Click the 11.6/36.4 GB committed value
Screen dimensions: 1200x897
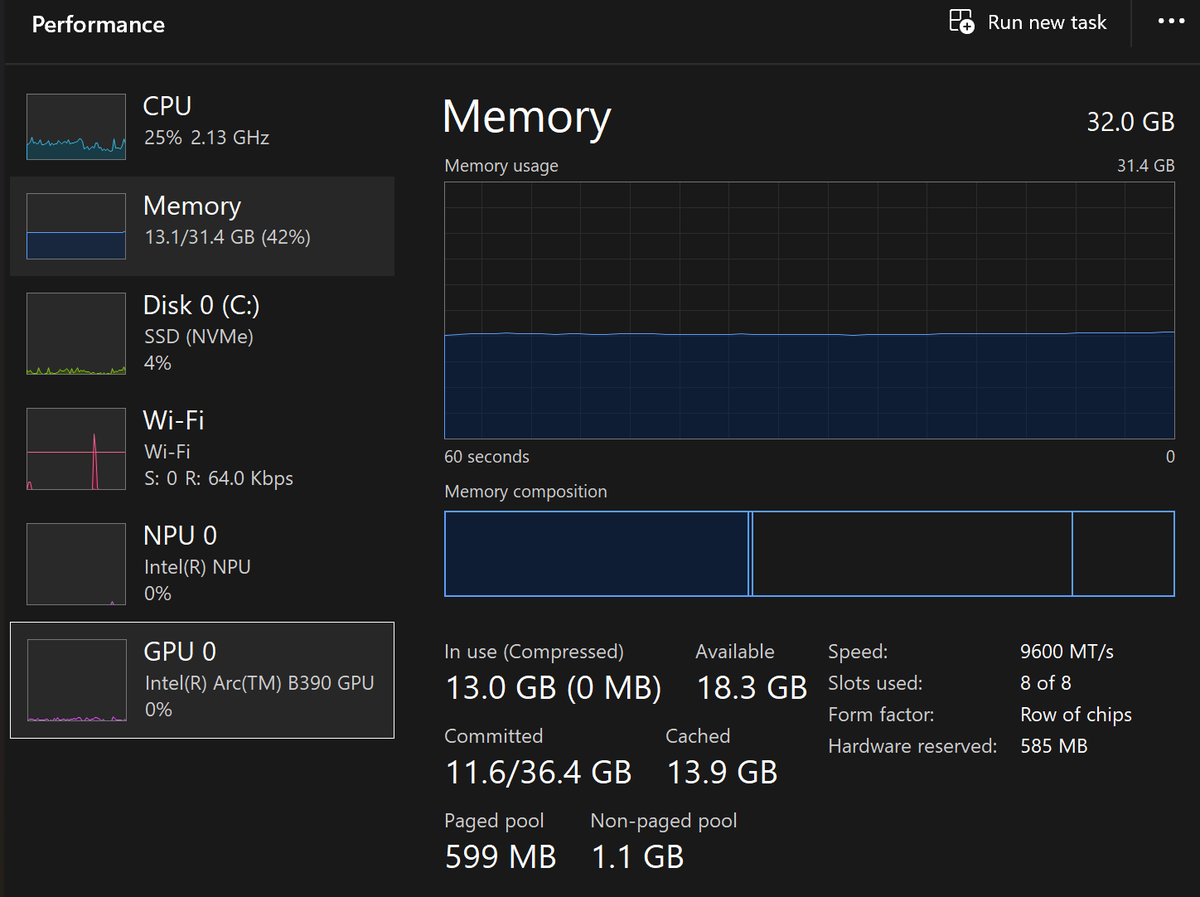click(x=538, y=772)
